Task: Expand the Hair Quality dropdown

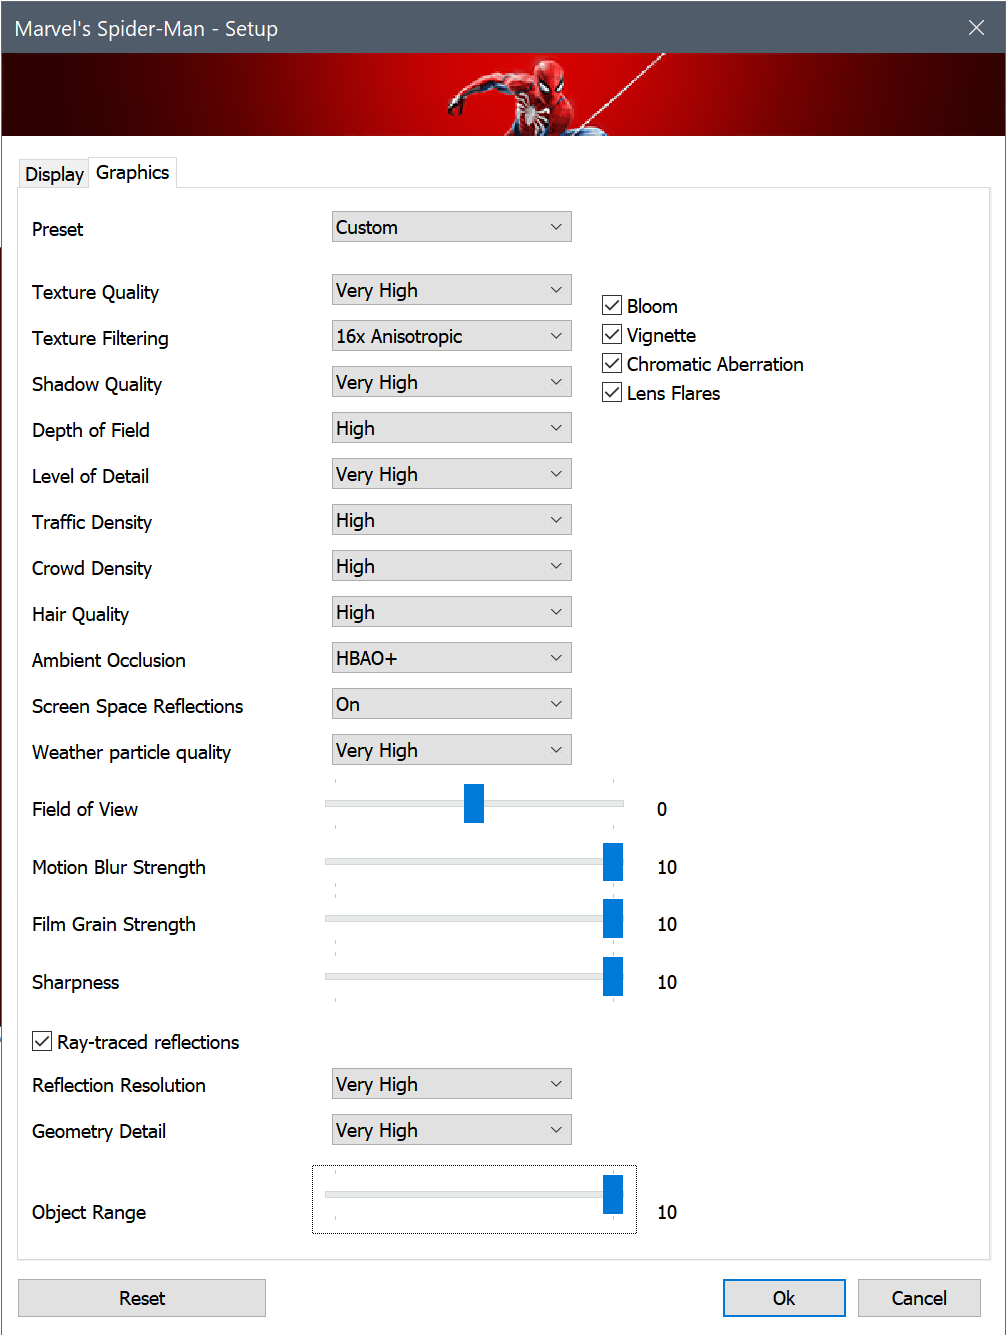Action: tap(452, 612)
